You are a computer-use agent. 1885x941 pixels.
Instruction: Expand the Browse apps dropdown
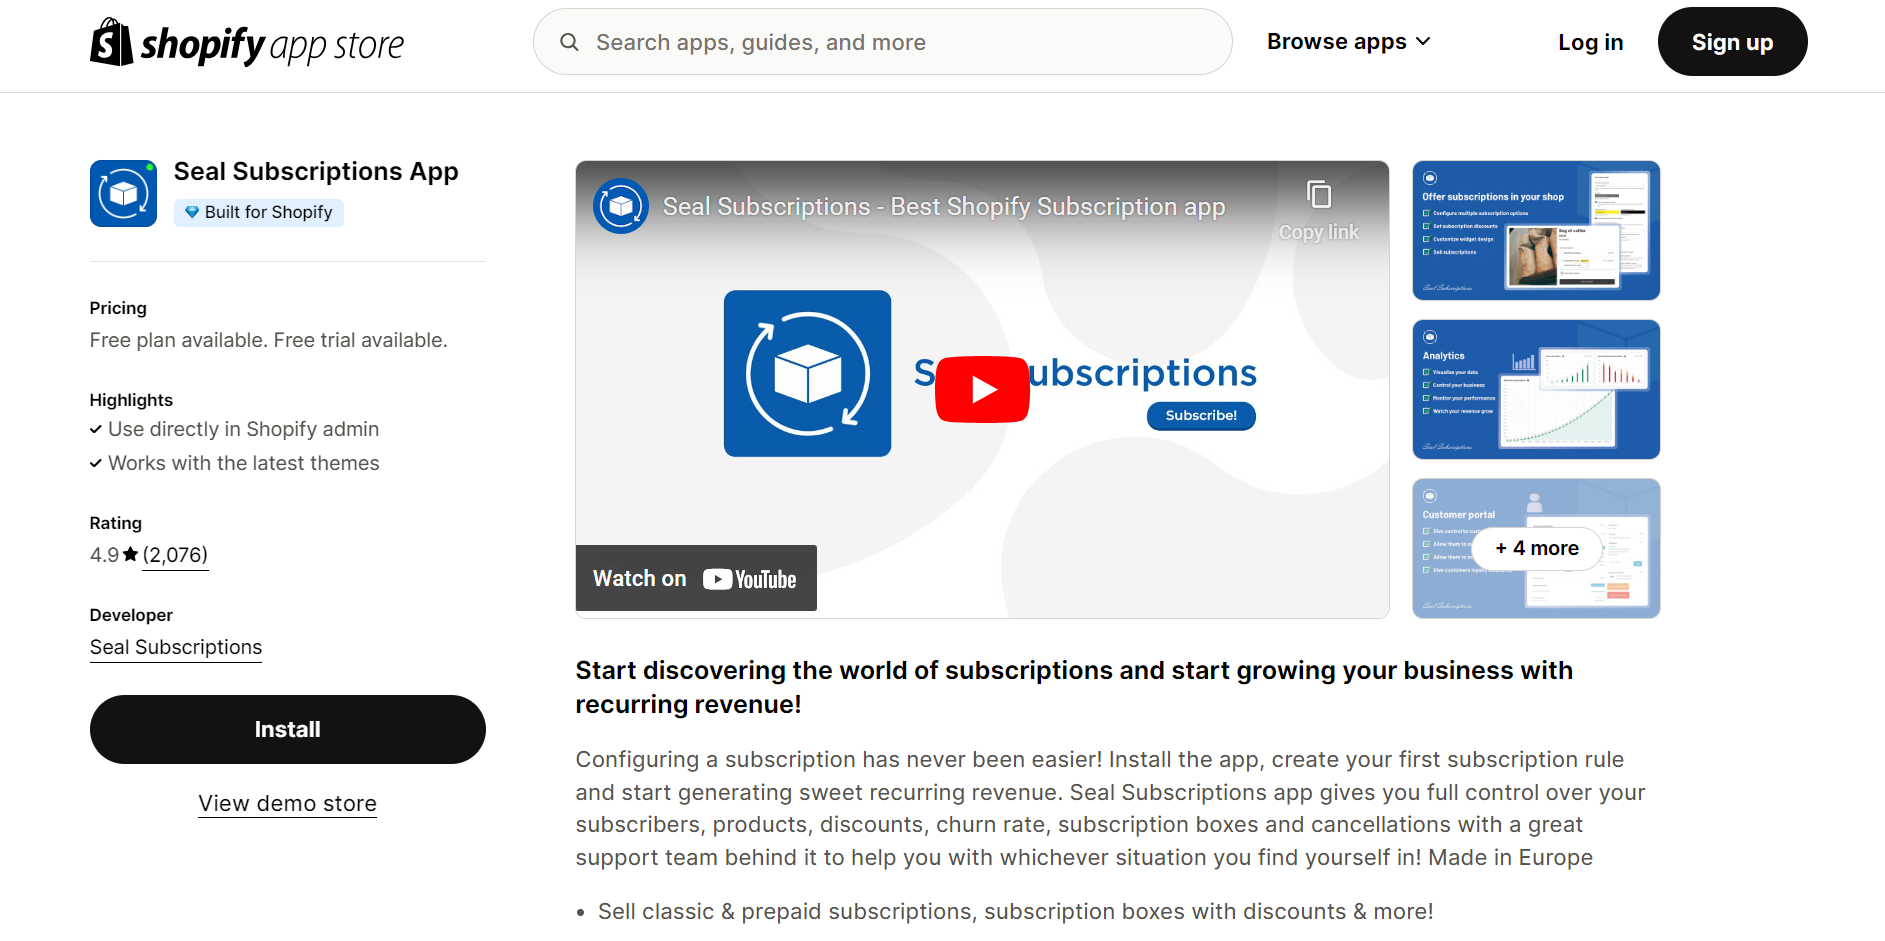1348,42
